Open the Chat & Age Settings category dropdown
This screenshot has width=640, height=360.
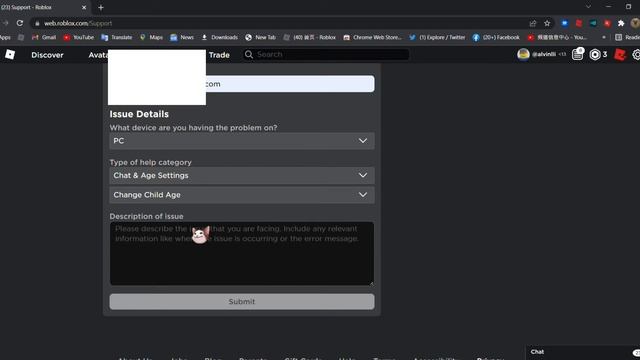(242, 175)
